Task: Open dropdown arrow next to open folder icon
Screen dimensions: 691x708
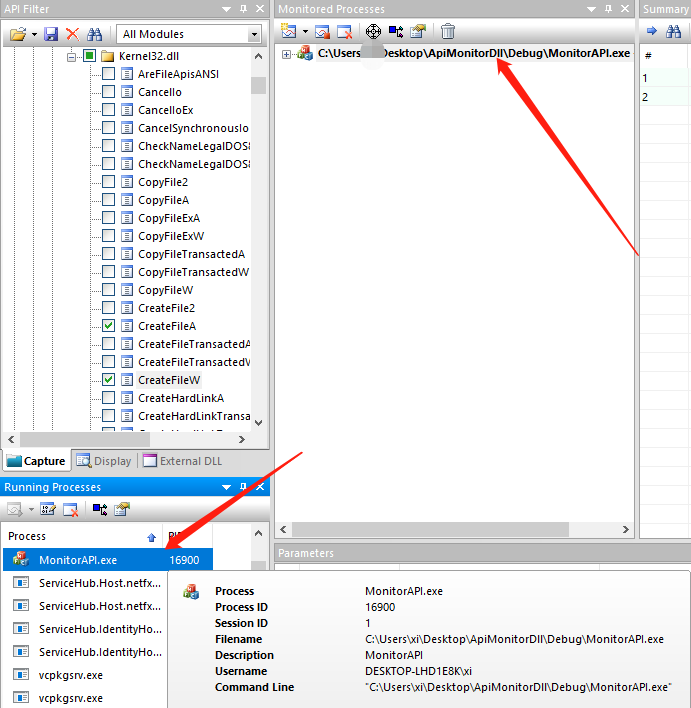Action: point(34,34)
